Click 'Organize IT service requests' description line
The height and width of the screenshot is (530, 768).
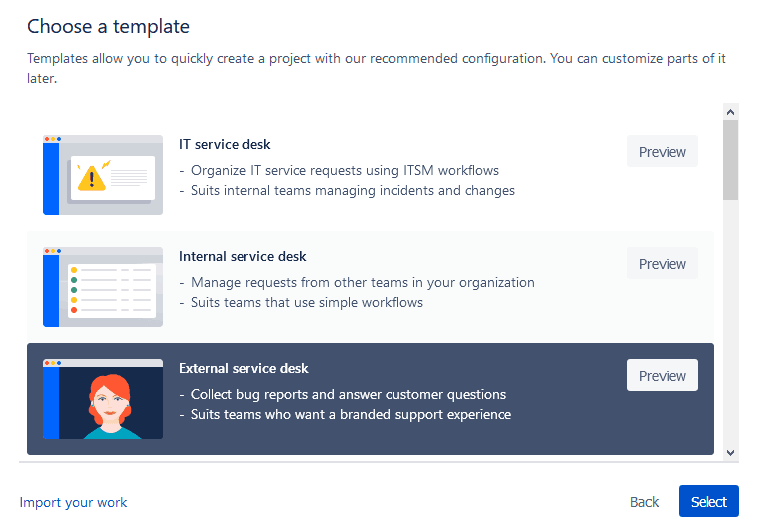(345, 170)
